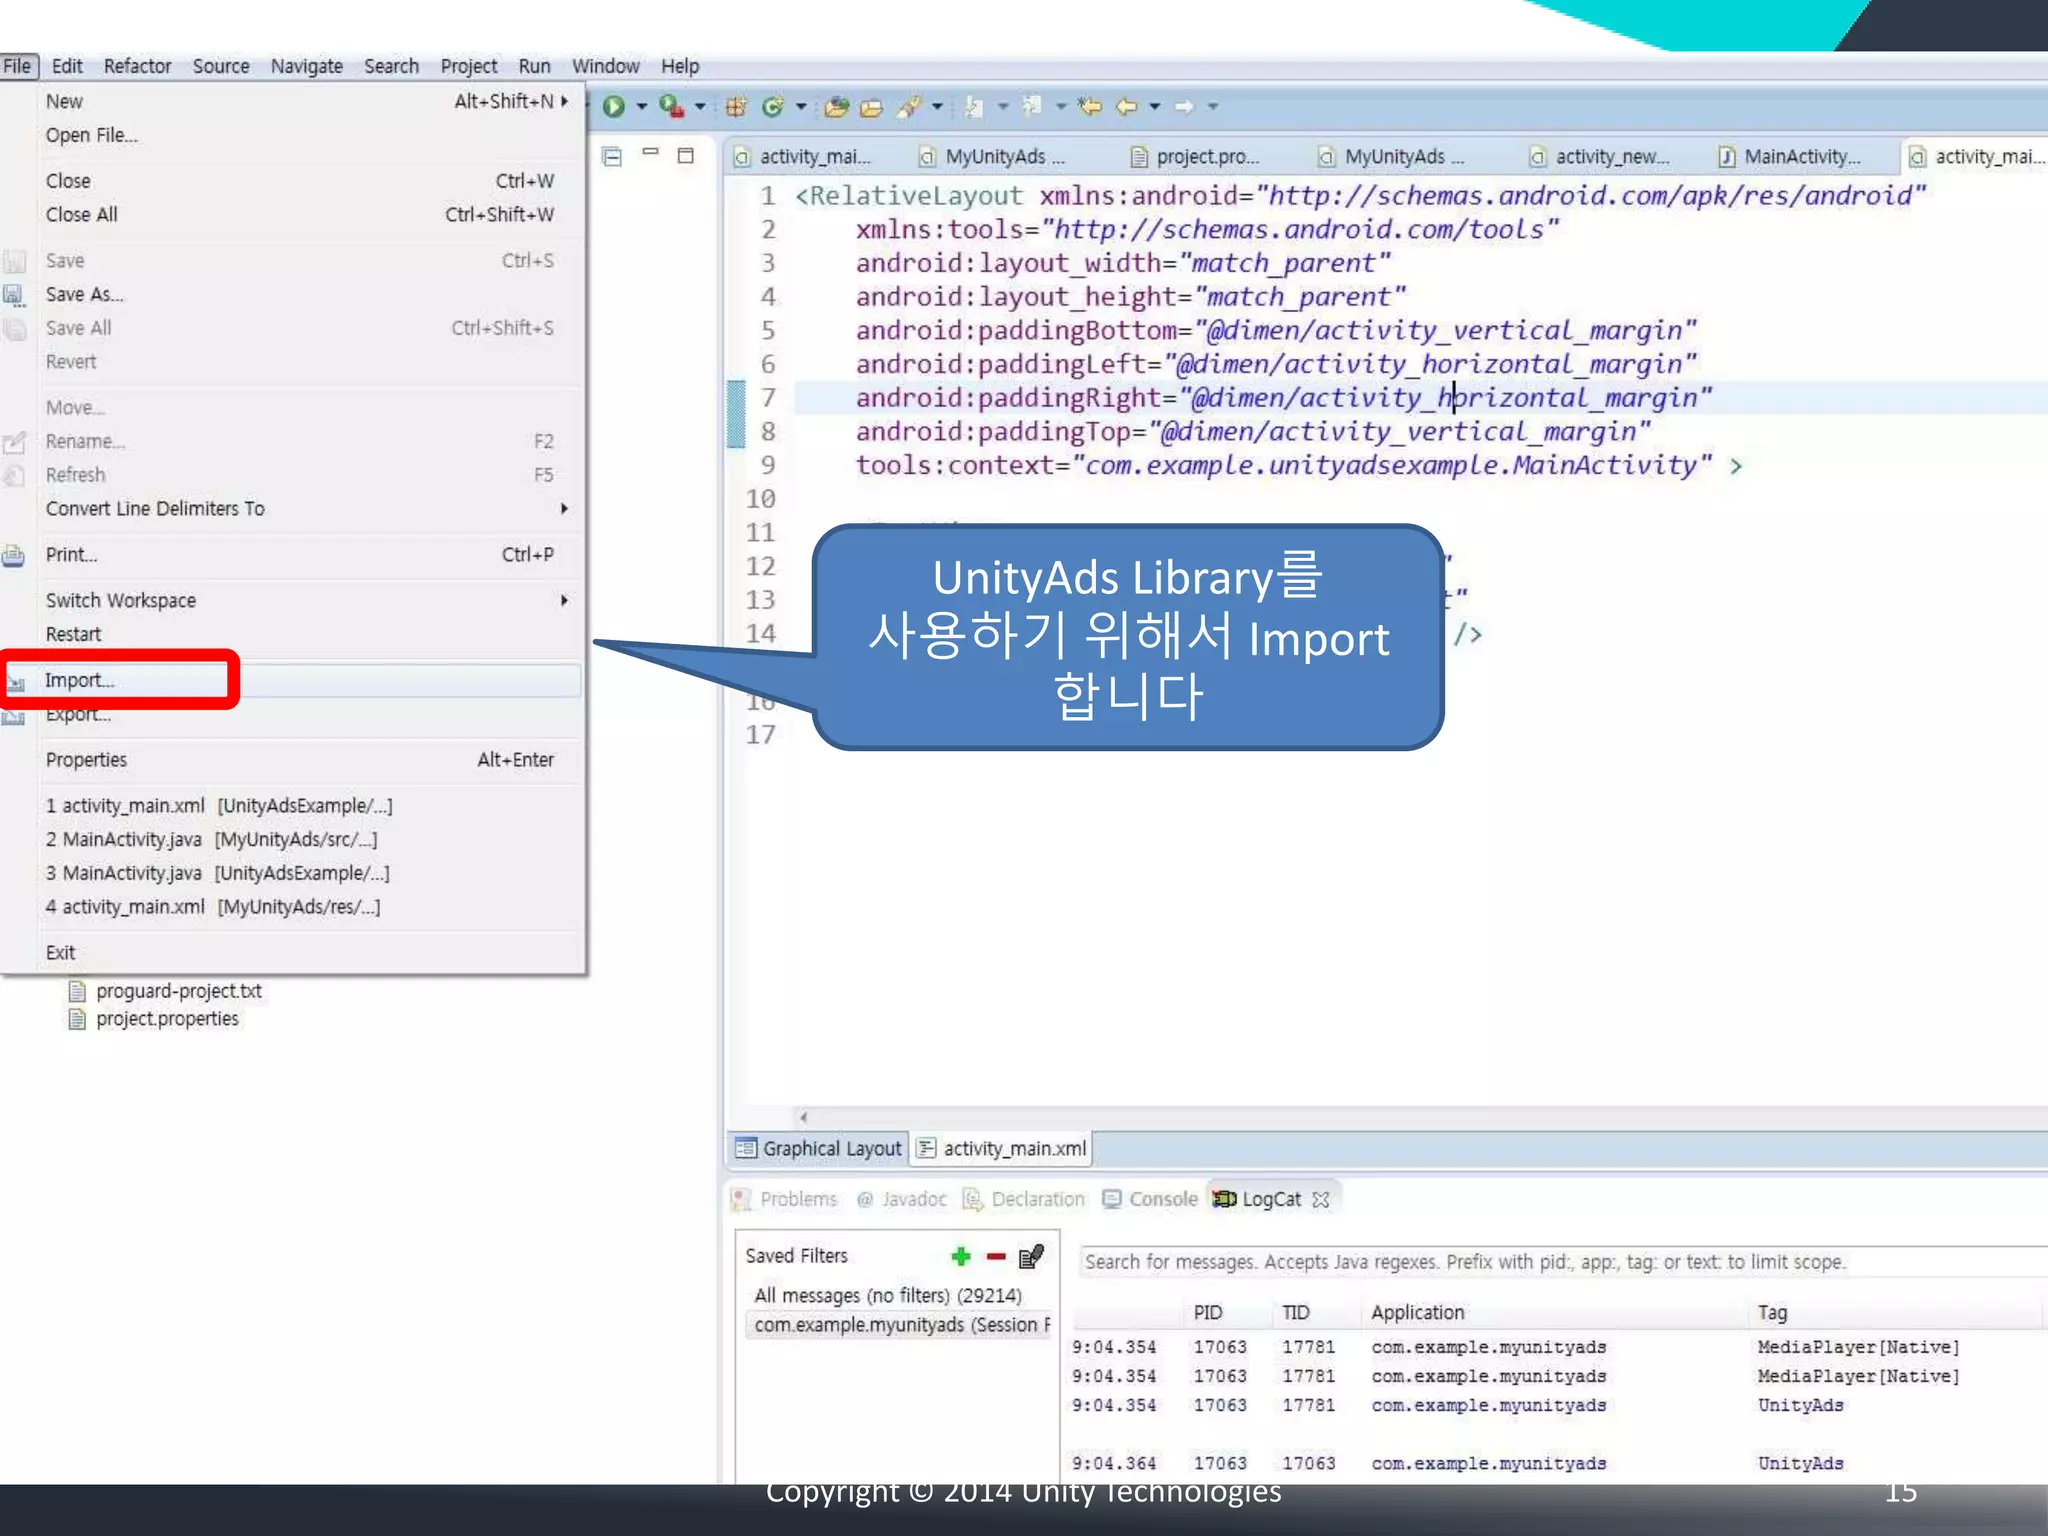Click the Collapse All icon in side panel
The width and height of the screenshot is (2048, 1536).
tap(612, 156)
